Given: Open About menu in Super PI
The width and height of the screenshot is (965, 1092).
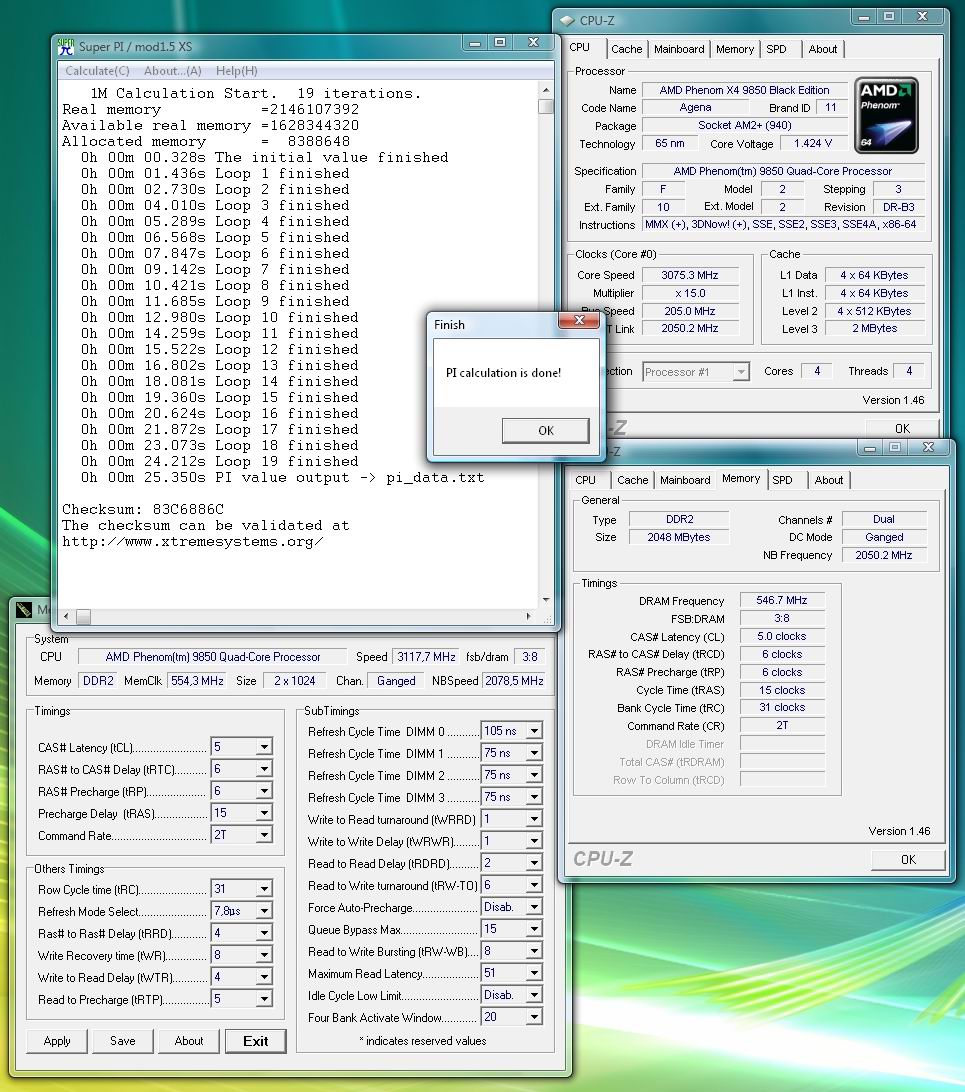Looking at the screenshot, I should point(172,70).
